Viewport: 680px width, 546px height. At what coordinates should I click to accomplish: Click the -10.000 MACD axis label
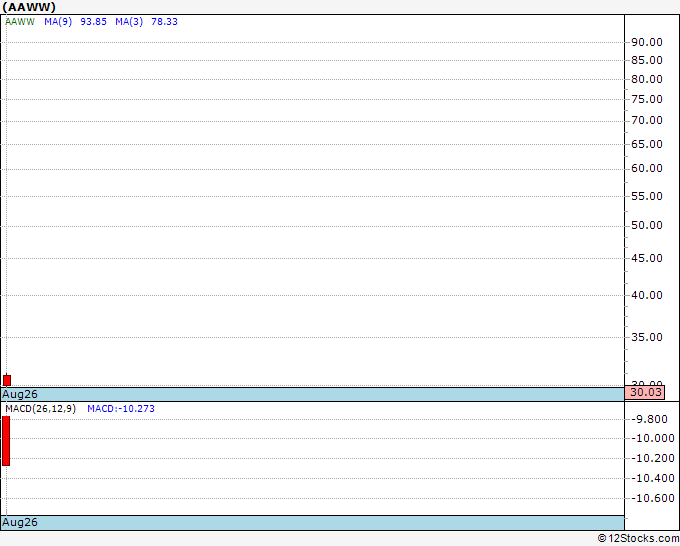pyautogui.click(x=652, y=438)
